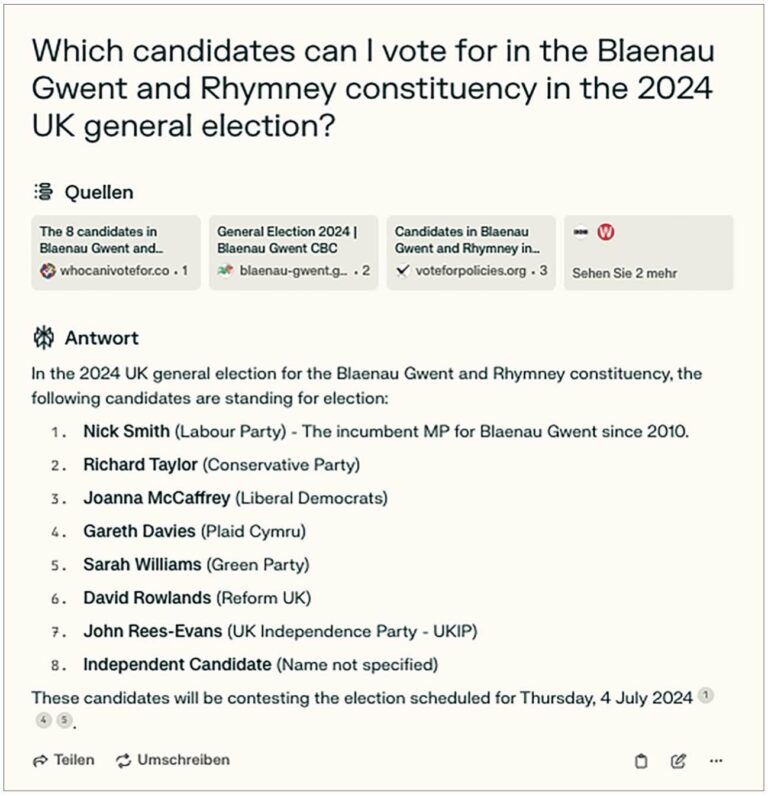The height and width of the screenshot is (796, 768).
Task: Open the three-dots more options menu
Action: (716, 760)
